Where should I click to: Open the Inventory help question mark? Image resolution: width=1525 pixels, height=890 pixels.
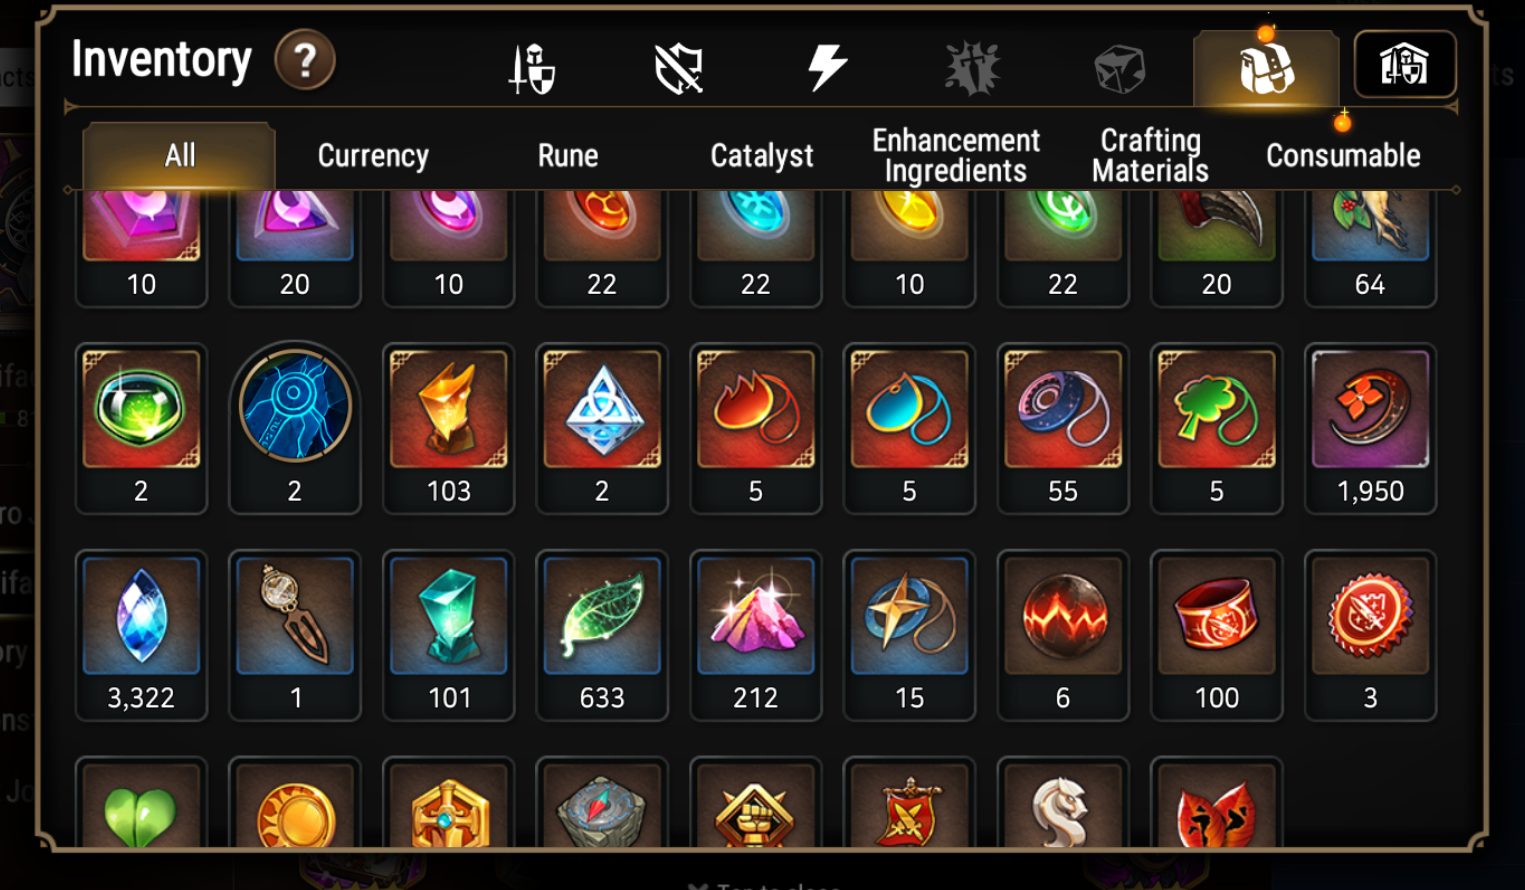[x=305, y=61]
